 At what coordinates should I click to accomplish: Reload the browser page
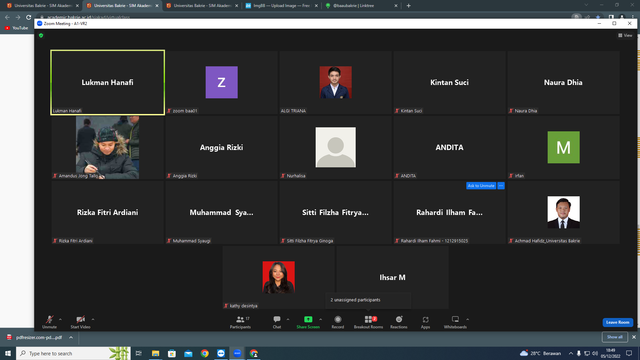(x=29, y=17)
